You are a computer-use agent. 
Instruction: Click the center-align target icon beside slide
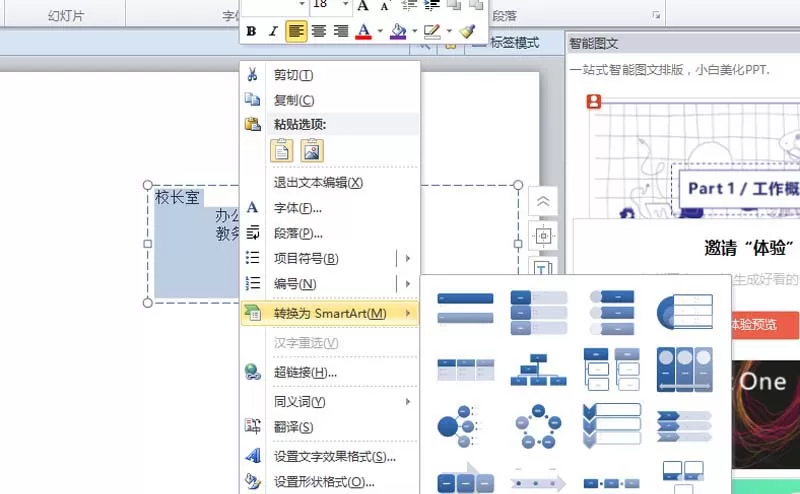click(543, 236)
